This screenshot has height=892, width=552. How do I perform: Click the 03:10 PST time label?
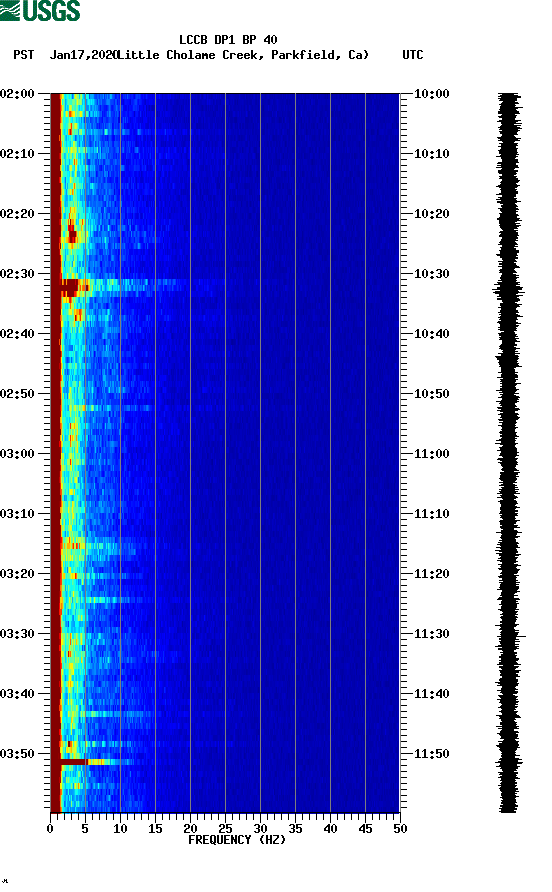17,514
